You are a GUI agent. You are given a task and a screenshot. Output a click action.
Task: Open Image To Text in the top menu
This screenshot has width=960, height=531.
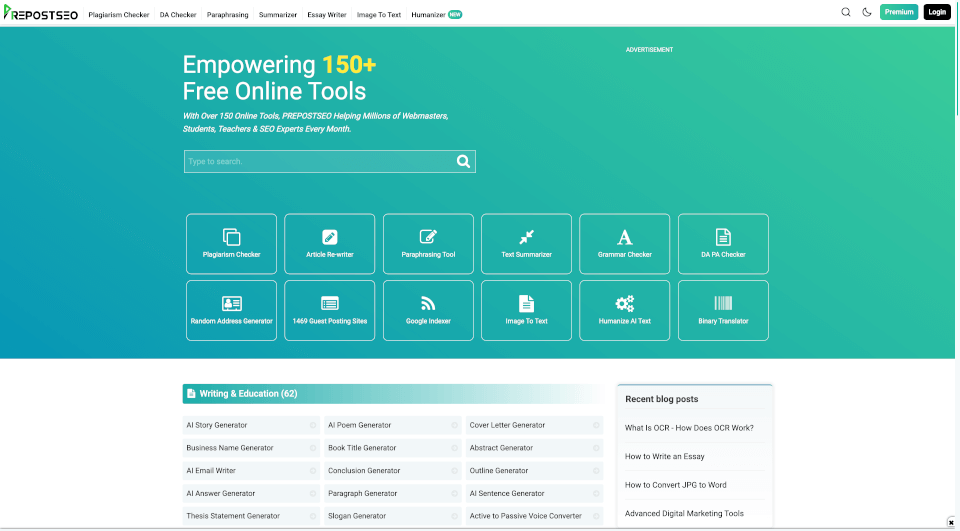[x=379, y=15]
